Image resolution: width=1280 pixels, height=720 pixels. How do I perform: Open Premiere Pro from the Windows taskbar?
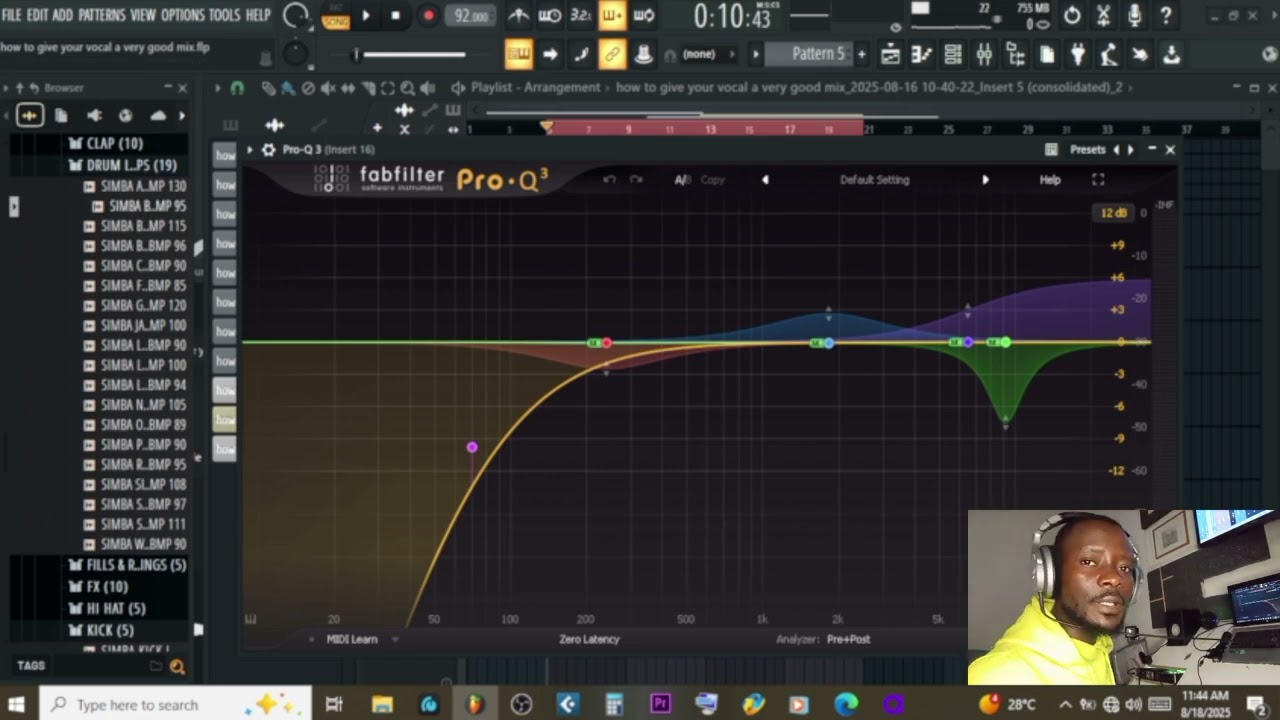click(660, 704)
